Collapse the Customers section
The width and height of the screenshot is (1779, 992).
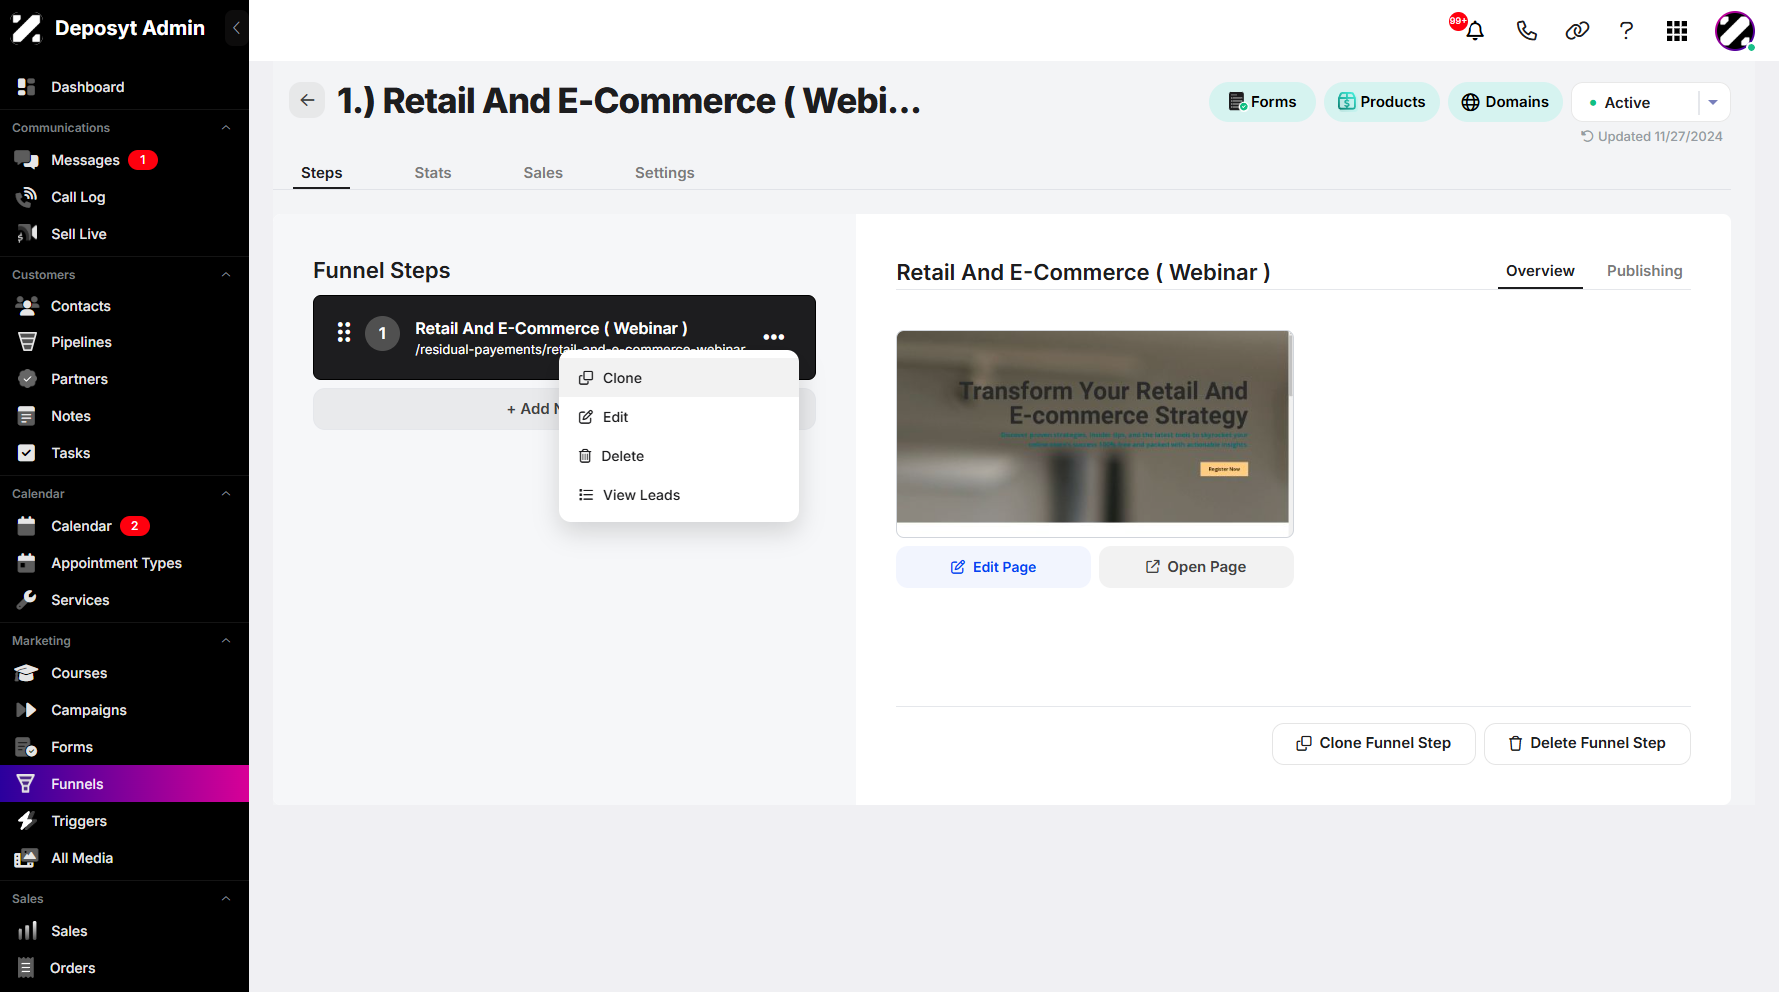click(226, 275)
